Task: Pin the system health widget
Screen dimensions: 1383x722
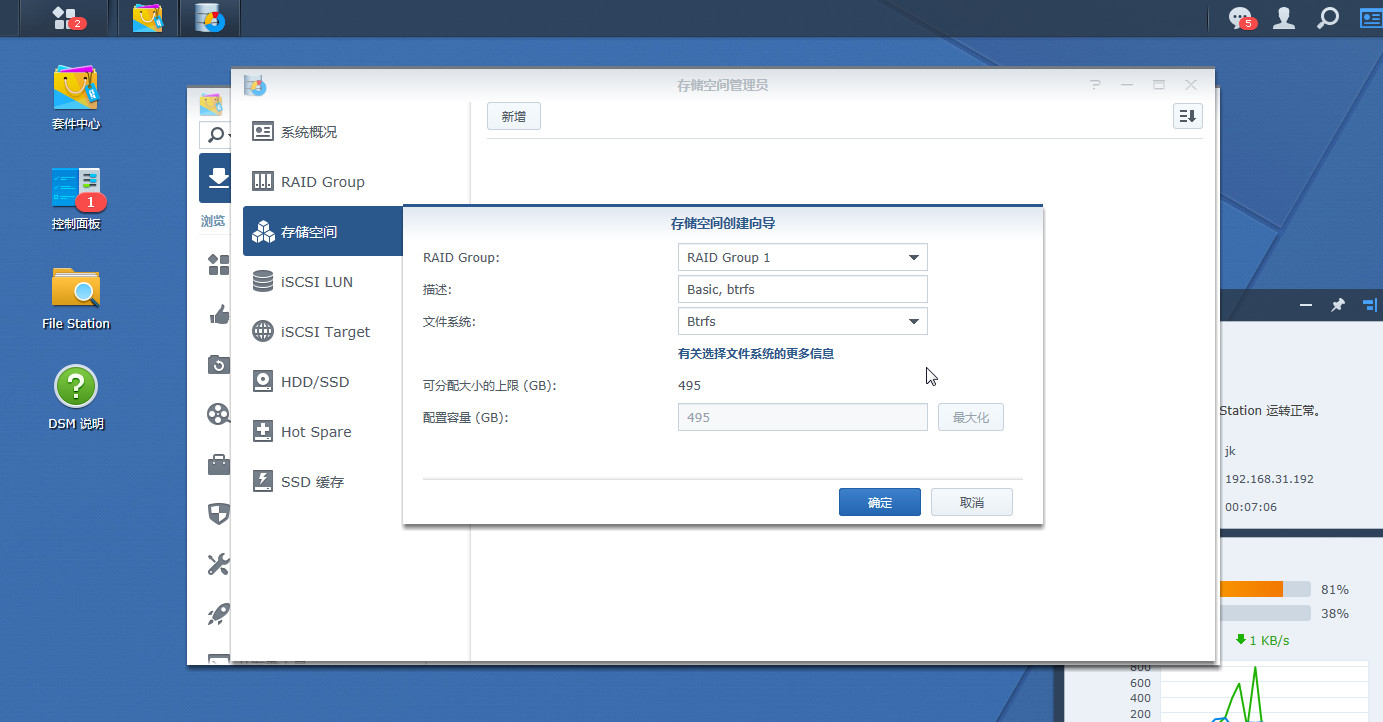Action: tap(1337, 305)
